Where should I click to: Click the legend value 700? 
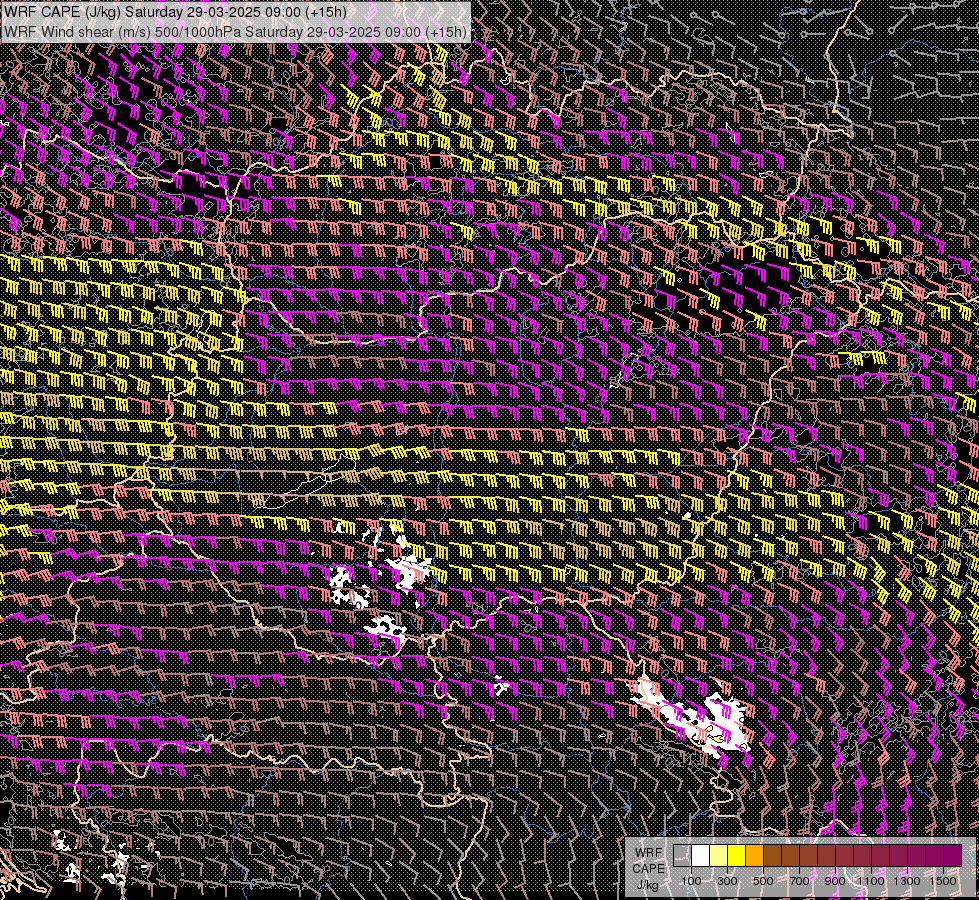(x=799, y=881)
